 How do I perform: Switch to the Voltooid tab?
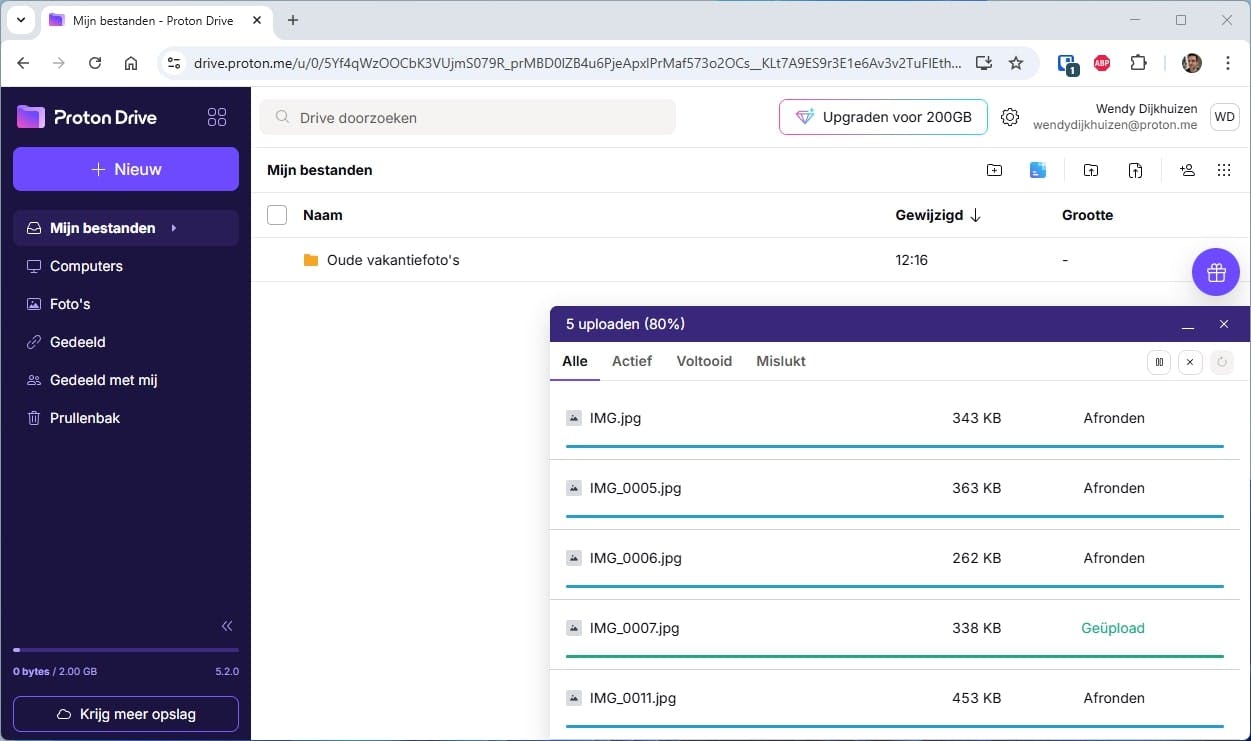click(x=704, y=361)
